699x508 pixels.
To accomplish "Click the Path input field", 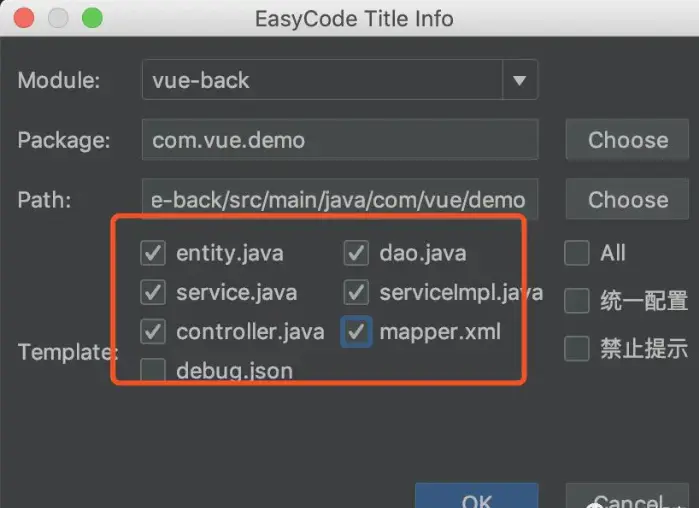I will click(340, 199).
